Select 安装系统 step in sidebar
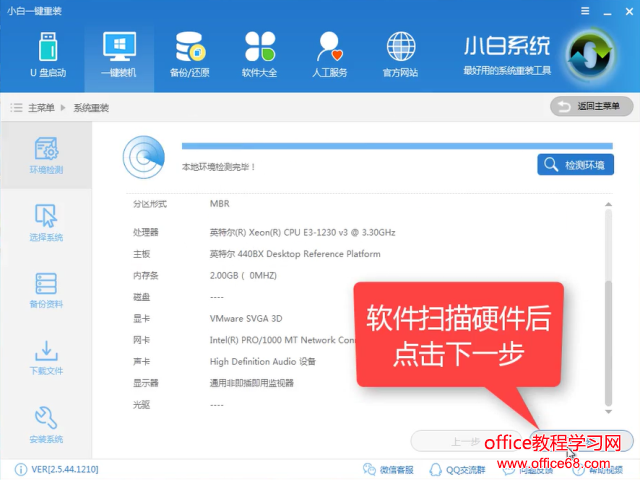This screenshot has height=480, width=640. click(x=46, y=425)
